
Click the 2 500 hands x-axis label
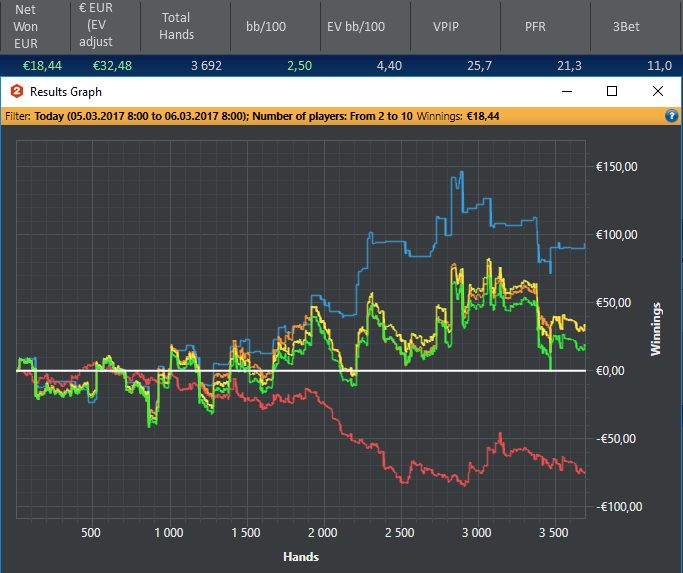400,532
